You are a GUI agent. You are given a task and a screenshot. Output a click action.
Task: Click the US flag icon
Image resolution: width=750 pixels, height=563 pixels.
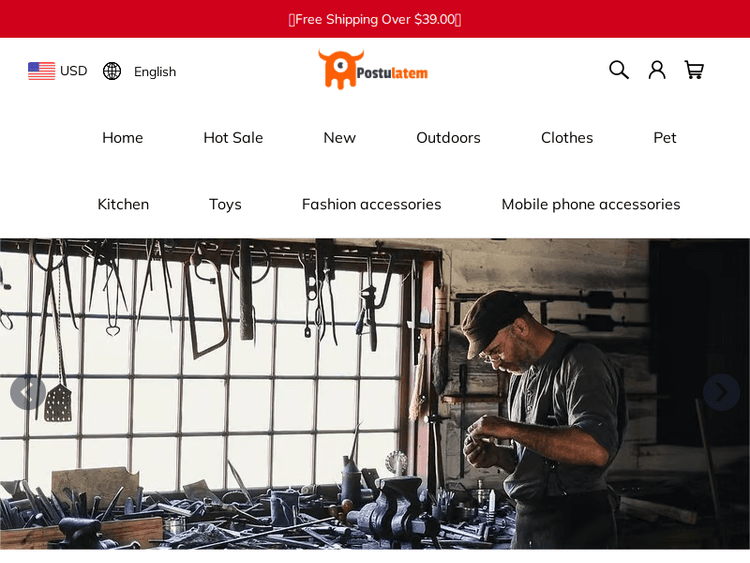point(42,71)
